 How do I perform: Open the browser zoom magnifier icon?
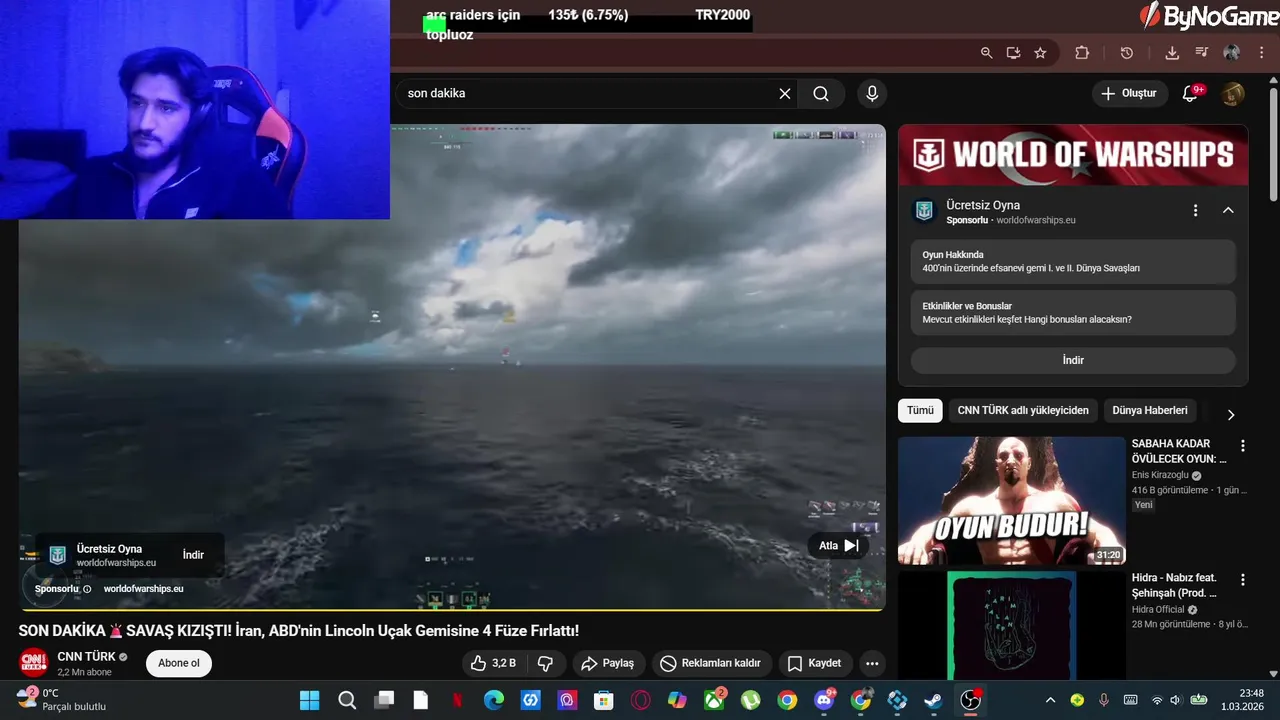[x=986, y=53]
